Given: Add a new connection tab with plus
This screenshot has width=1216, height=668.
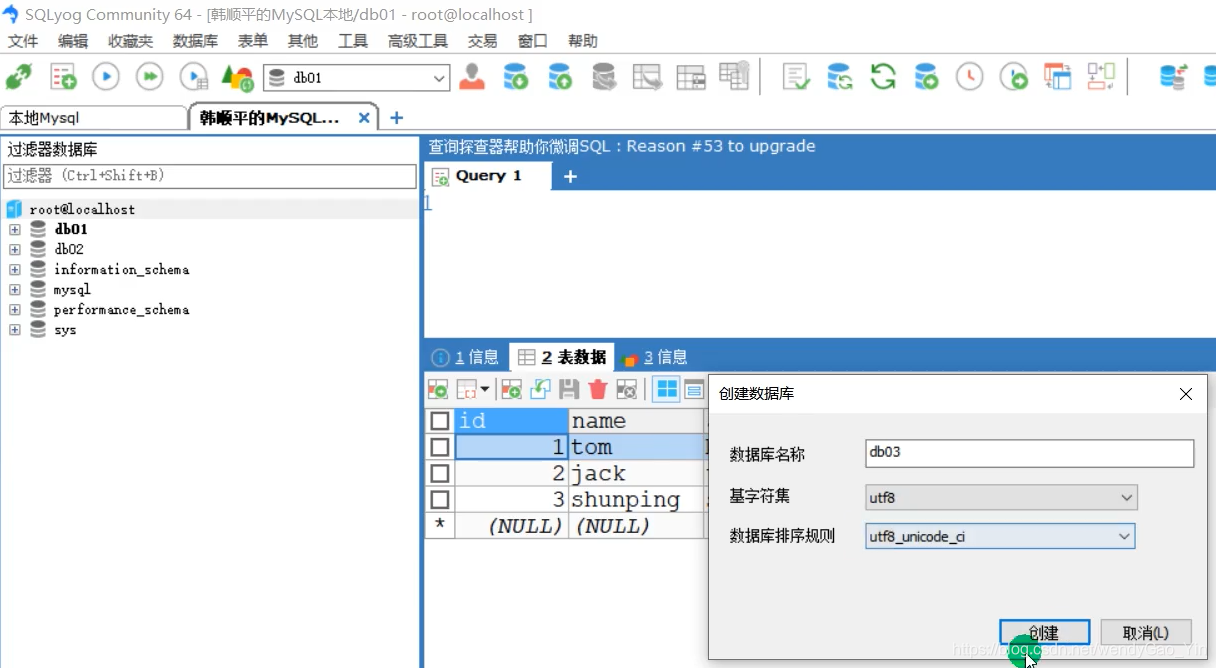Looking at the screenshot, I should 397,118.
